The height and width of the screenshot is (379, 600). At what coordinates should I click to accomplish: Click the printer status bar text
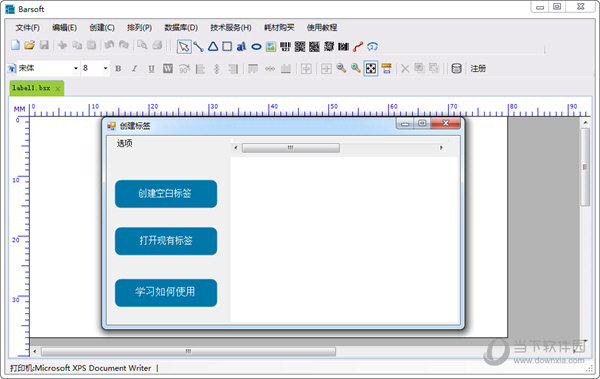tap(80, 368)
